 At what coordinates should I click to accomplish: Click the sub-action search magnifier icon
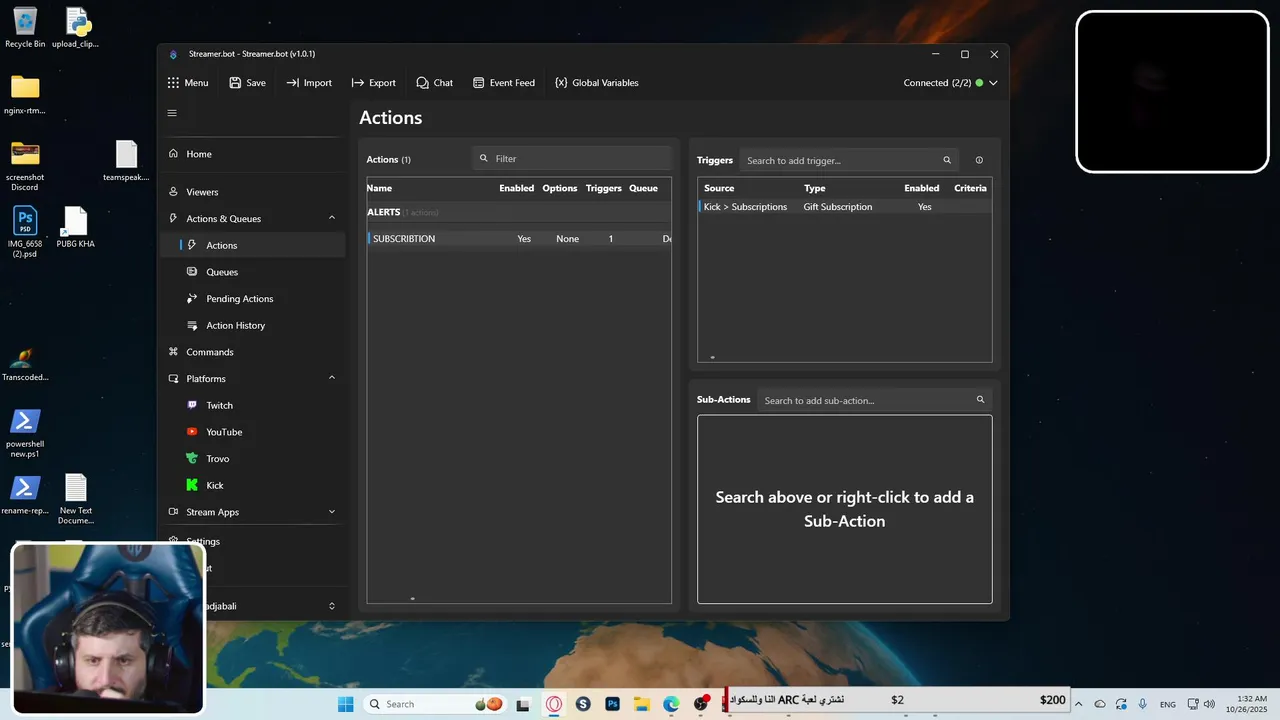(981, 400)
